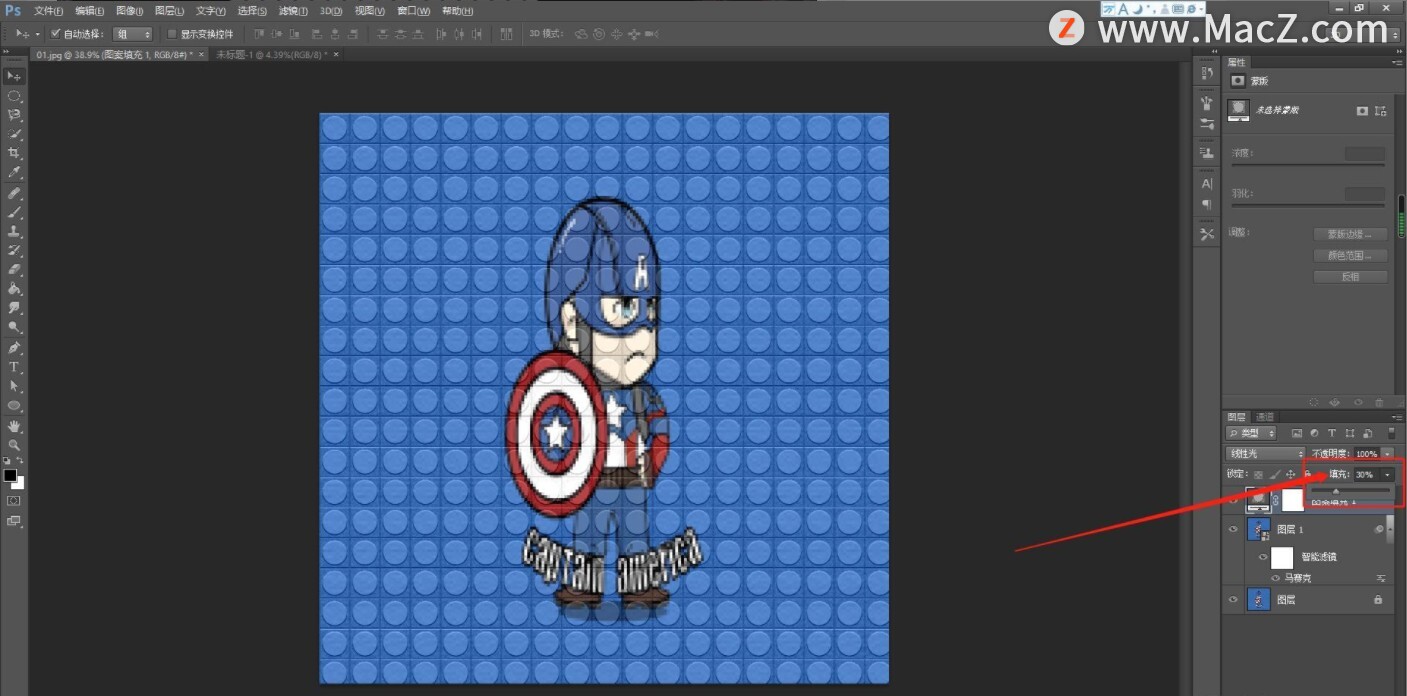Close the 01.jpg document tab
The width and height of the screenshot is (1407, 696).
(x=203, y=55)
